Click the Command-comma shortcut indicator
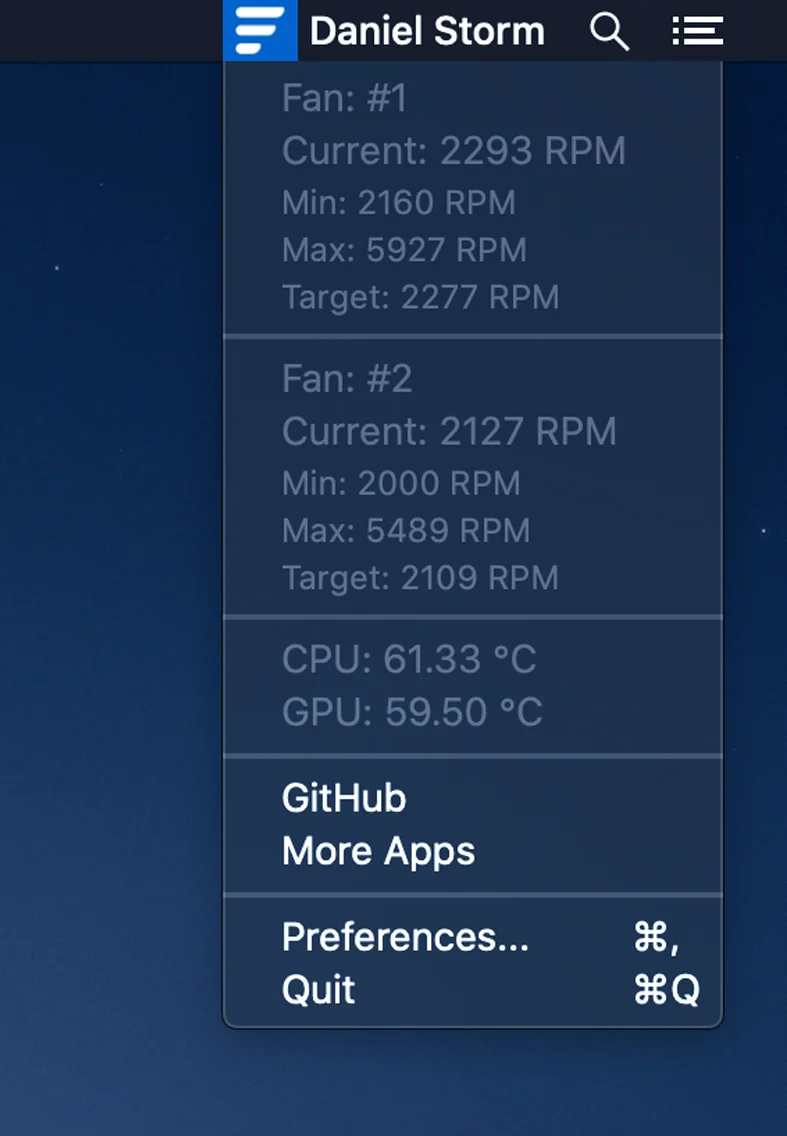The height and width of the screenshot is (1136, 787). tap(655, 937)
